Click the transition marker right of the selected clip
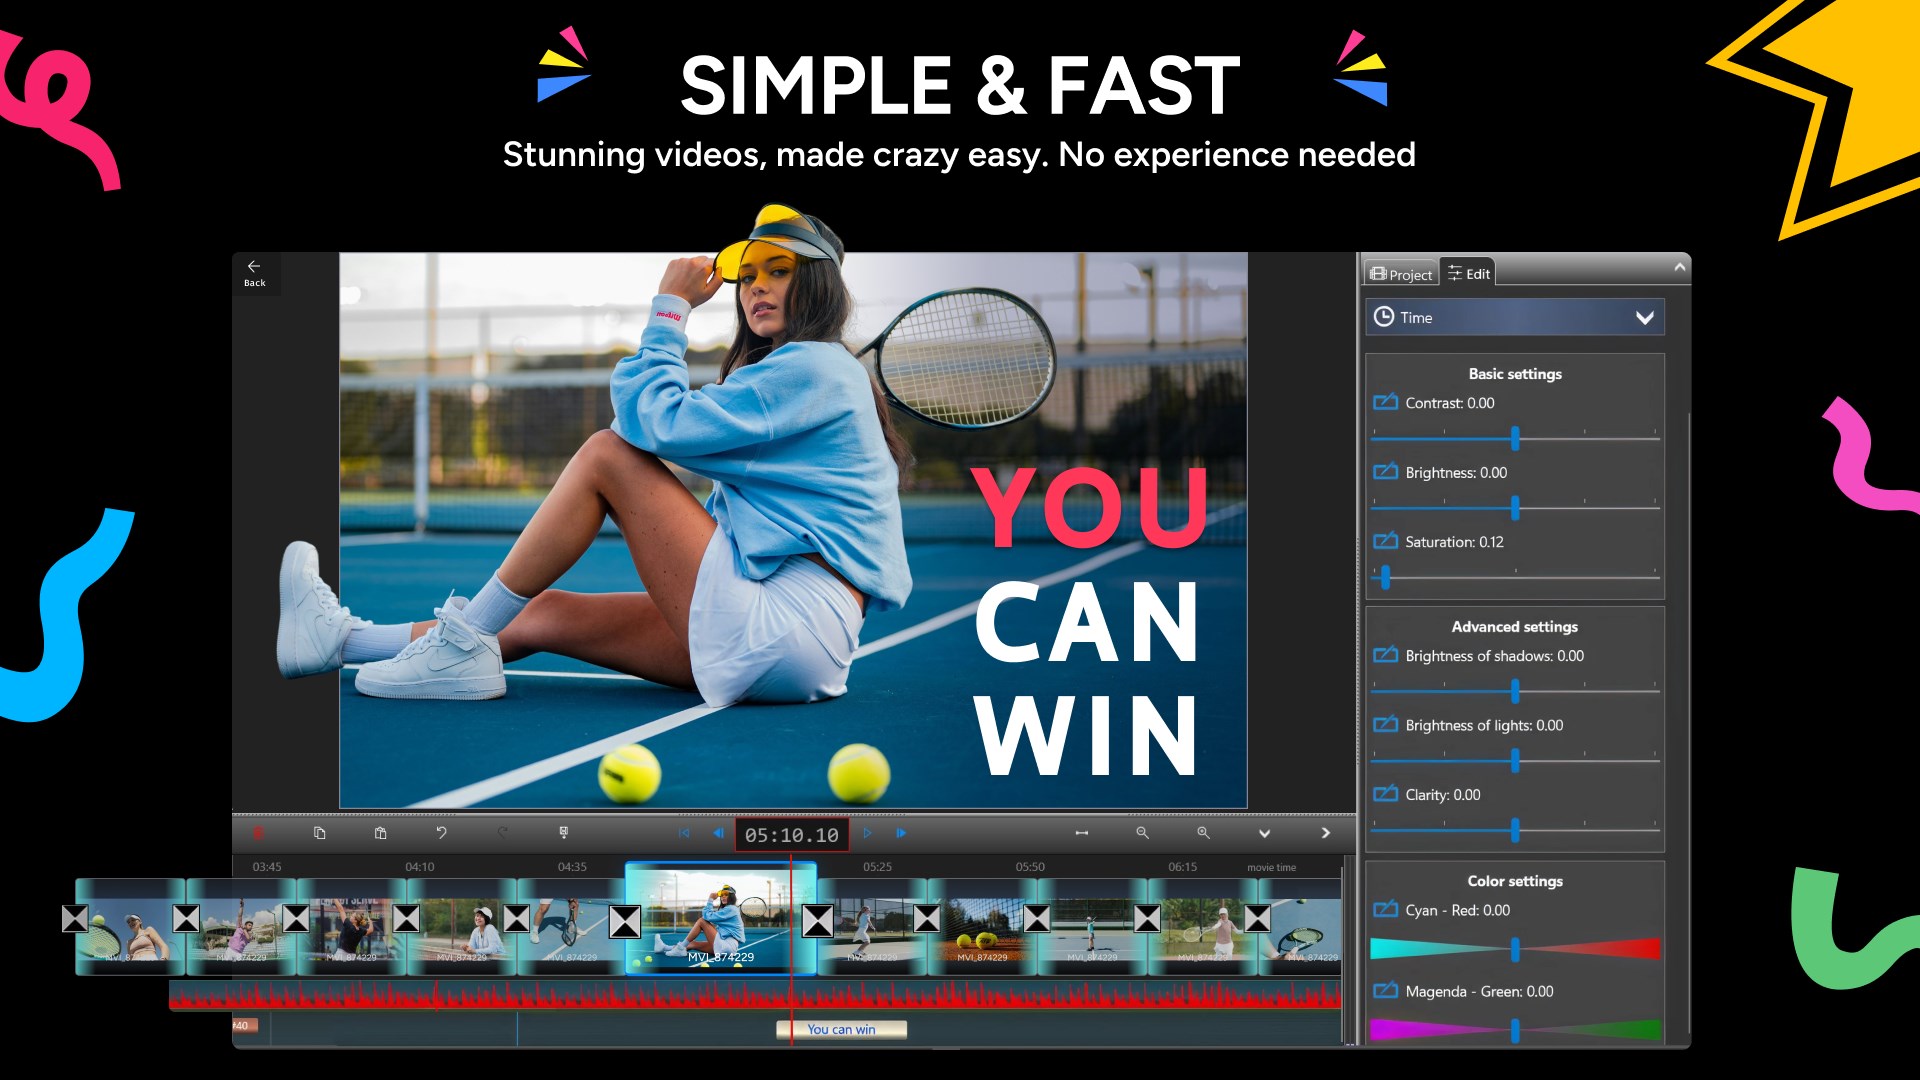Screen dimensions: 1920x1080 (x=818, y=921)
